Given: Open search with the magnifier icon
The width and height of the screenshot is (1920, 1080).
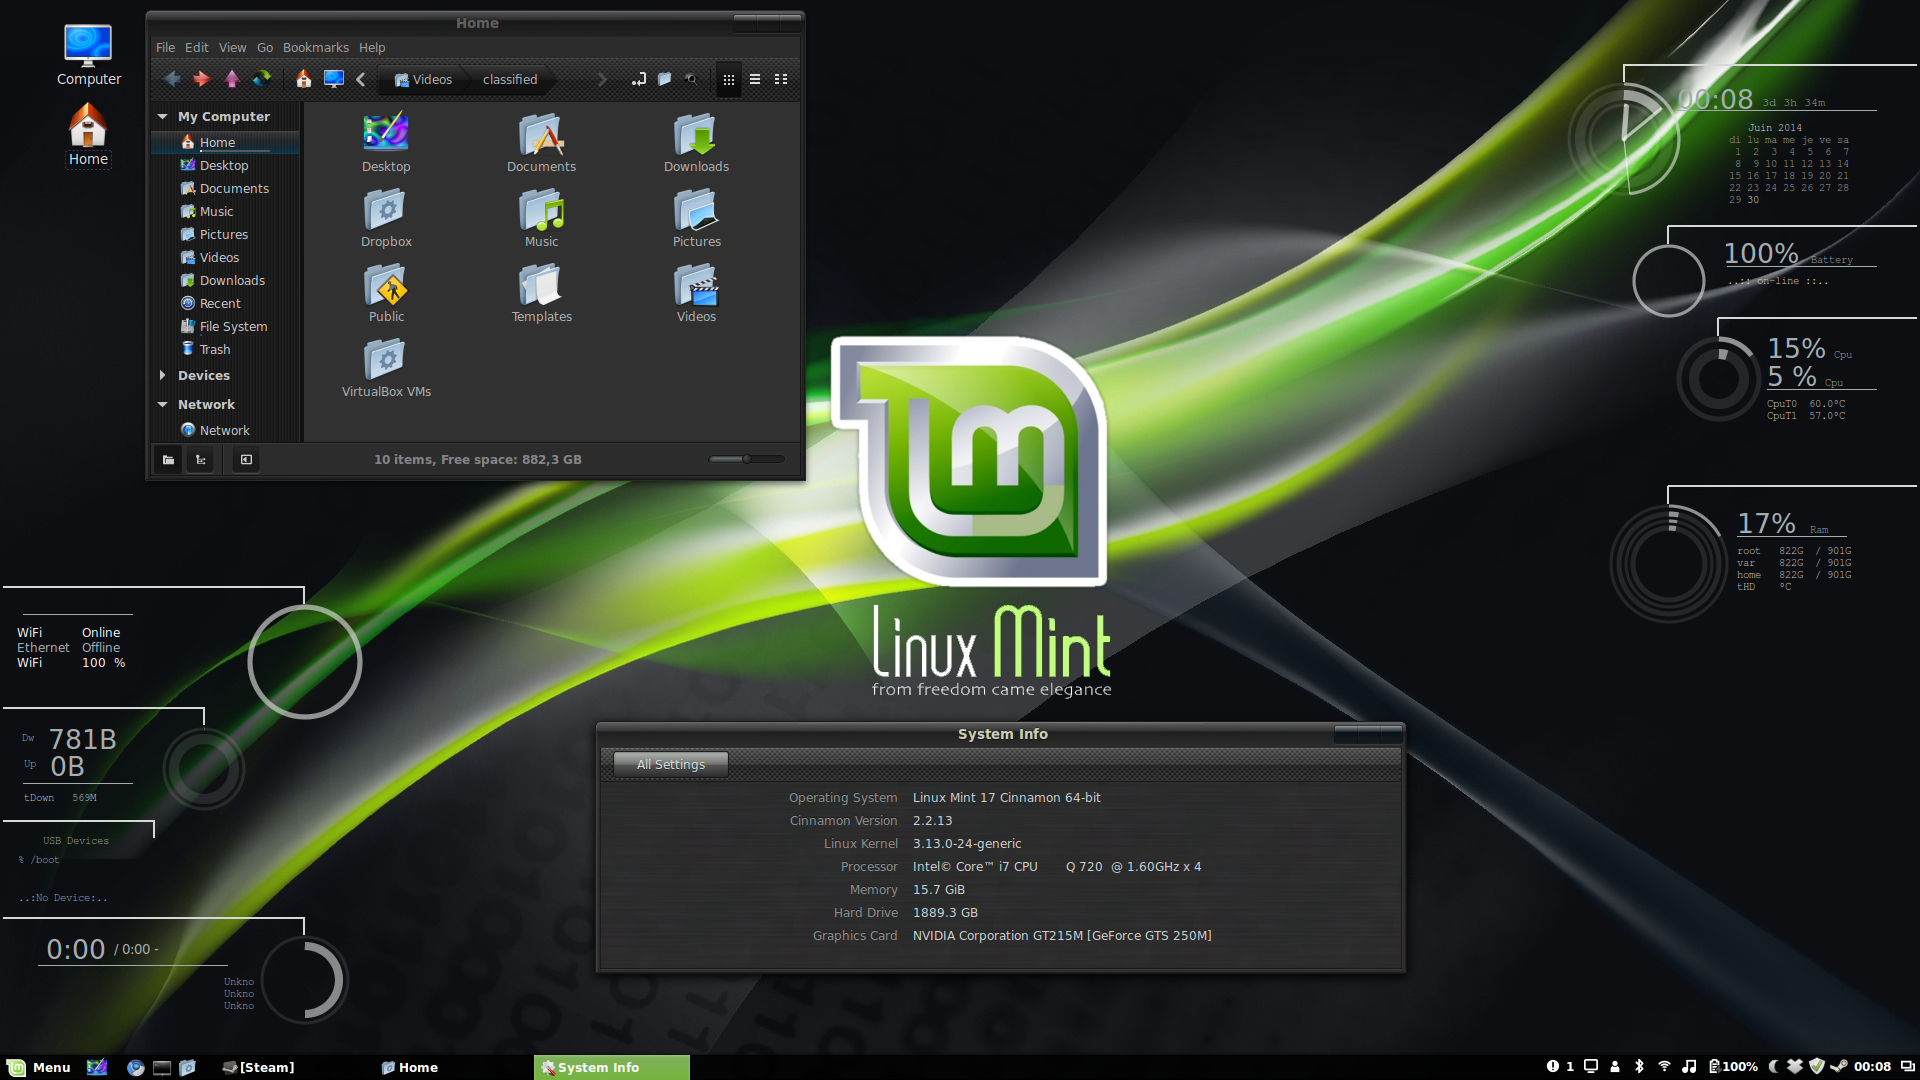Looking at the screenshot, I should click(x=690, y=79).
